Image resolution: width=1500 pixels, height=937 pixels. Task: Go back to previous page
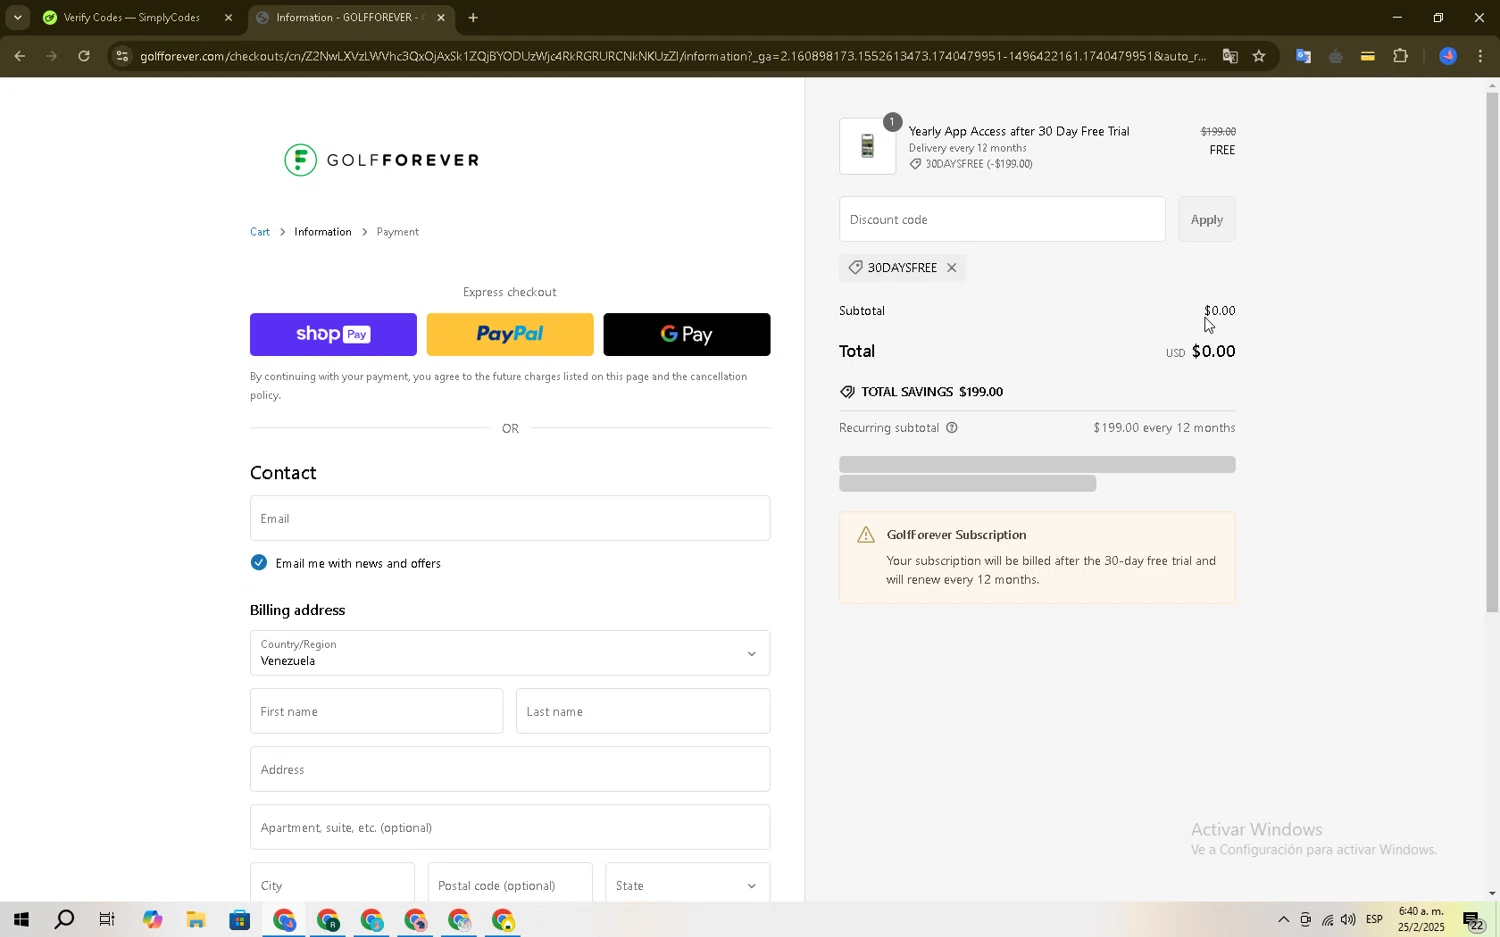coord(19,56)
